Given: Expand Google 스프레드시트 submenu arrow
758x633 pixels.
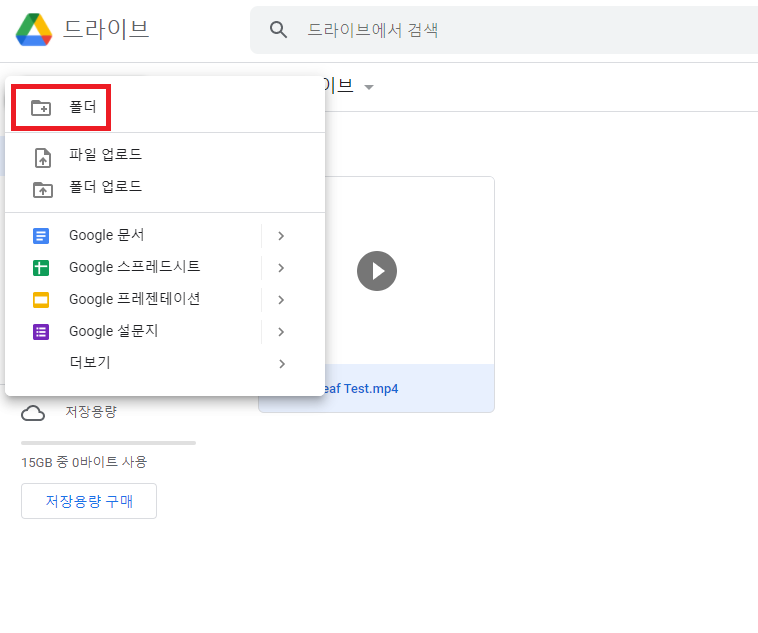Looking at the screenshot, I should 281,268.
